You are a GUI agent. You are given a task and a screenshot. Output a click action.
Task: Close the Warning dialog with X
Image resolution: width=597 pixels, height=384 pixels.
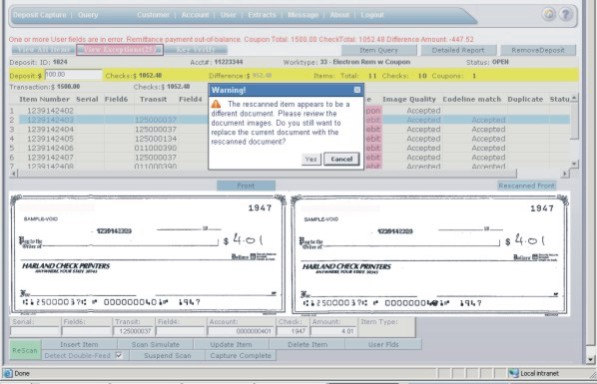pyautogui.click(x=357, y=90)
